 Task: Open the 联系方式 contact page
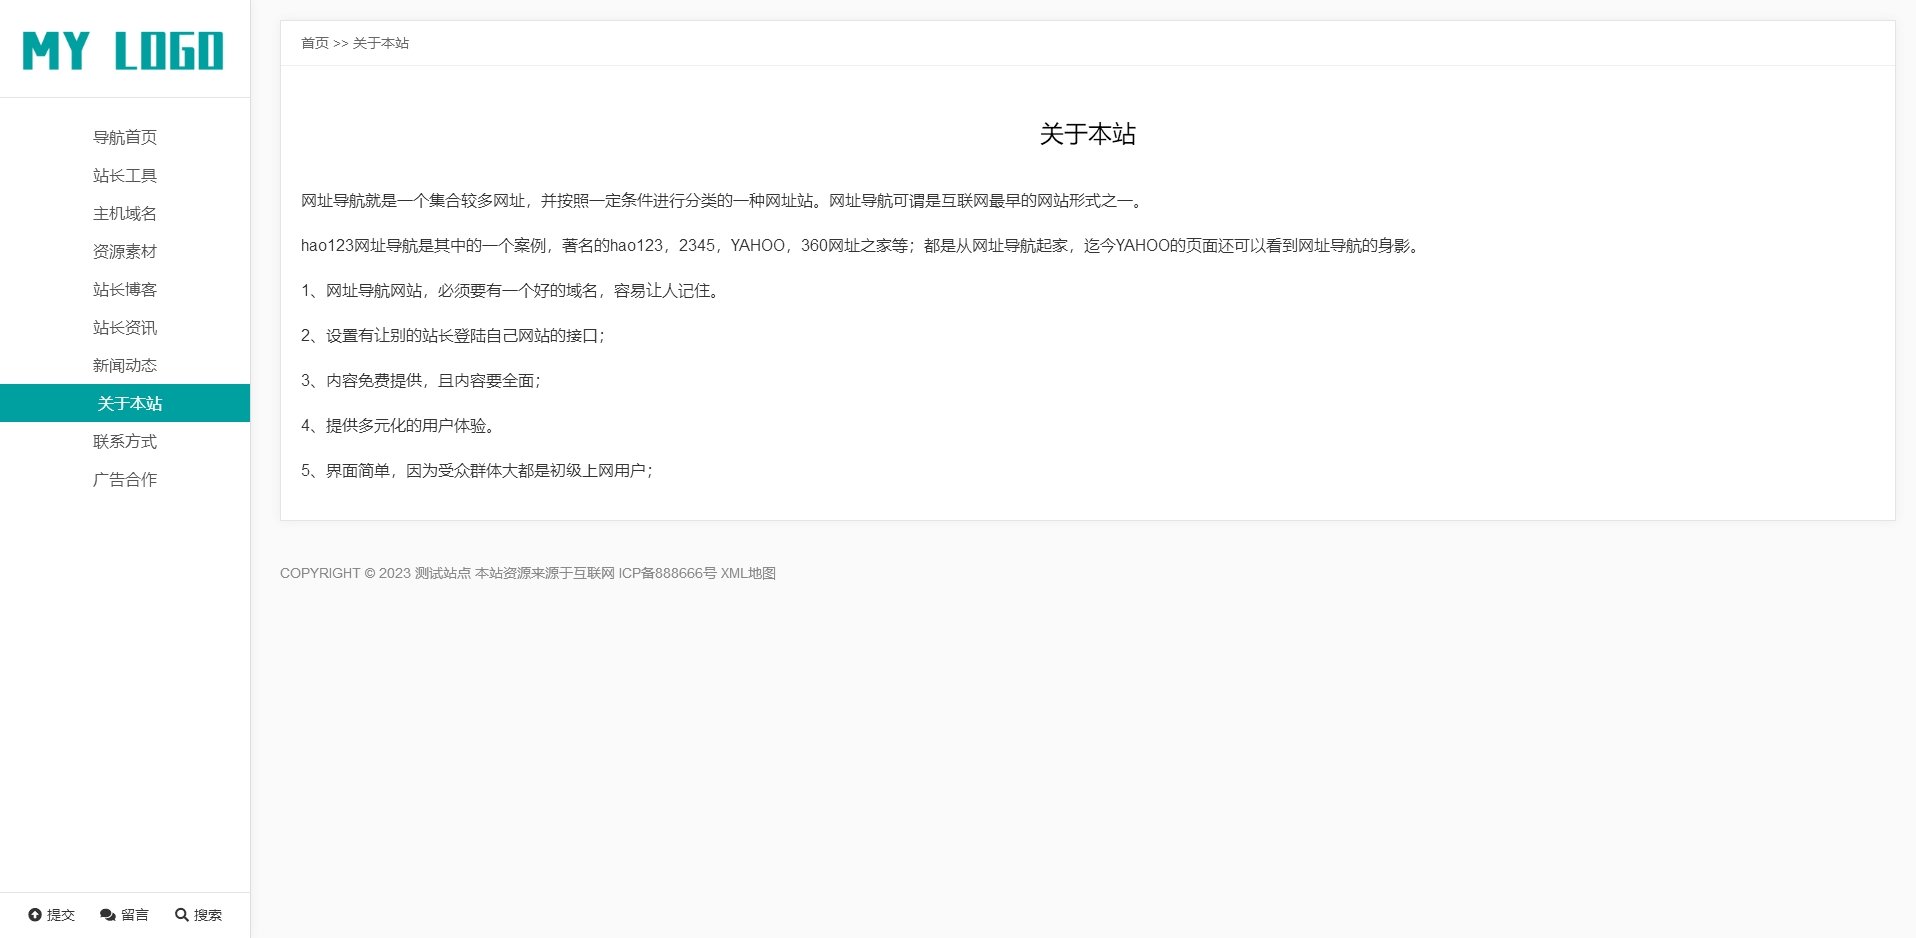point(124,441)
